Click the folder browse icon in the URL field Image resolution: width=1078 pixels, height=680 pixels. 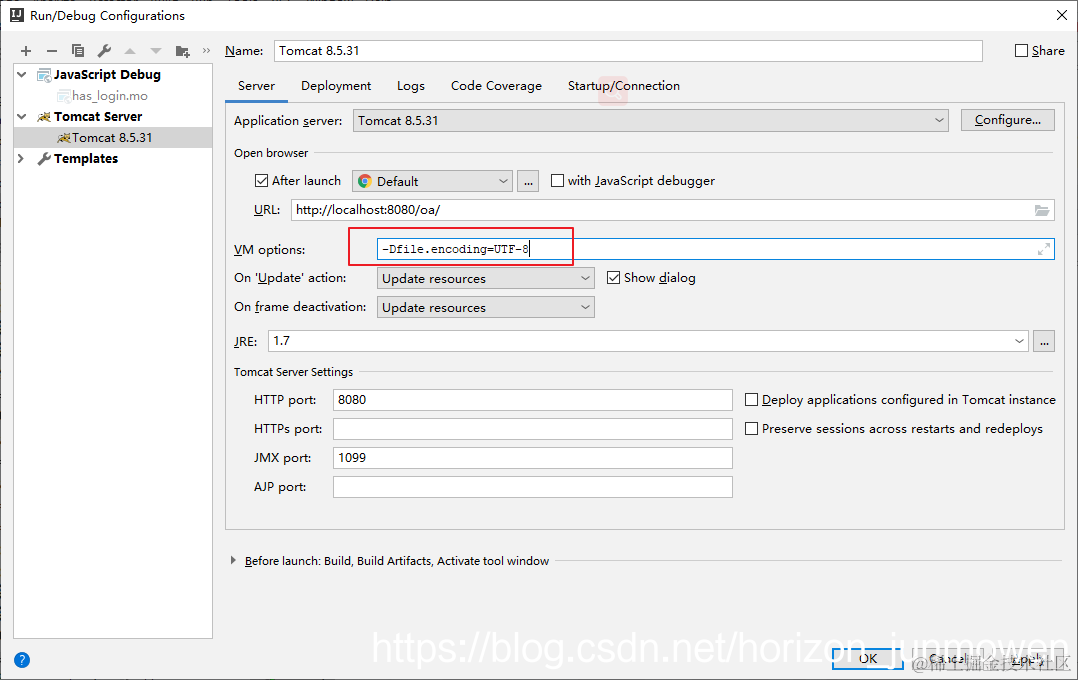[x=1042, y=210]
